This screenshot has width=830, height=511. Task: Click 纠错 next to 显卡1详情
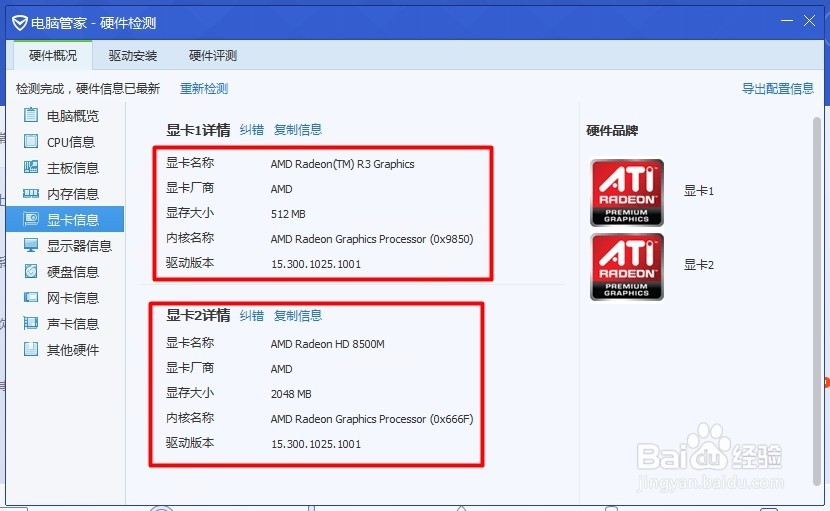[x=251, y=130]
